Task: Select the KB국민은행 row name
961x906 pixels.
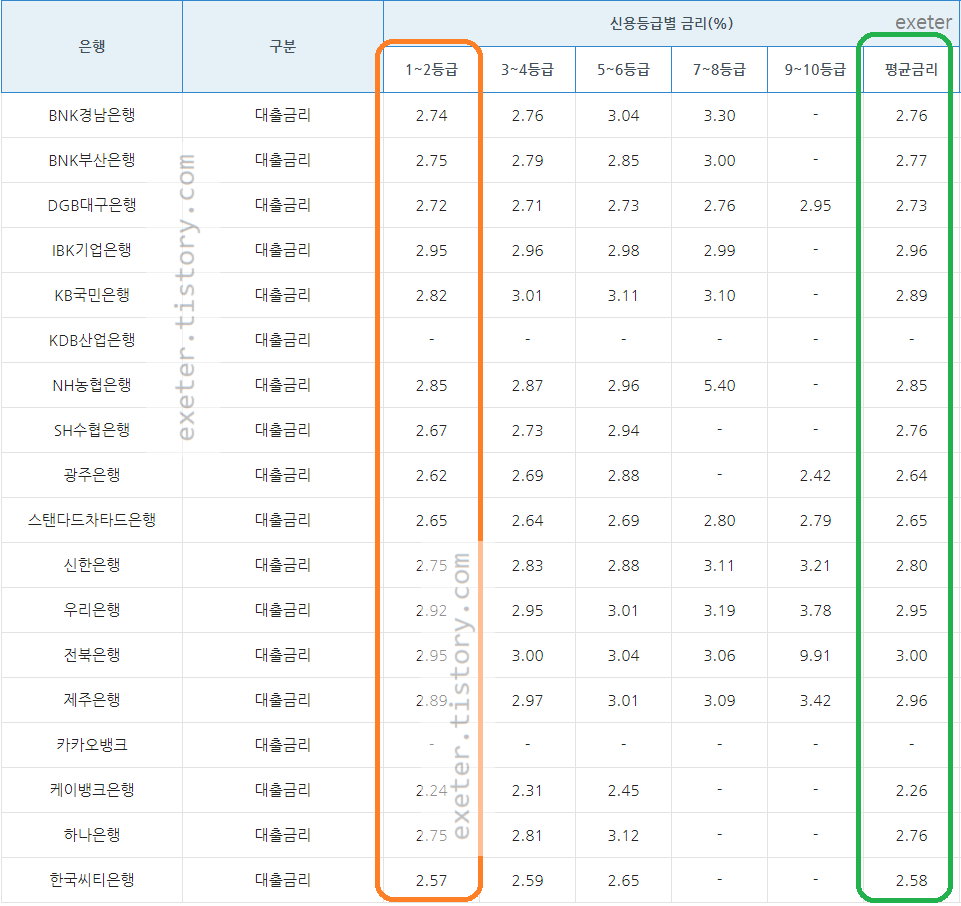Action: tap(92, 295)
